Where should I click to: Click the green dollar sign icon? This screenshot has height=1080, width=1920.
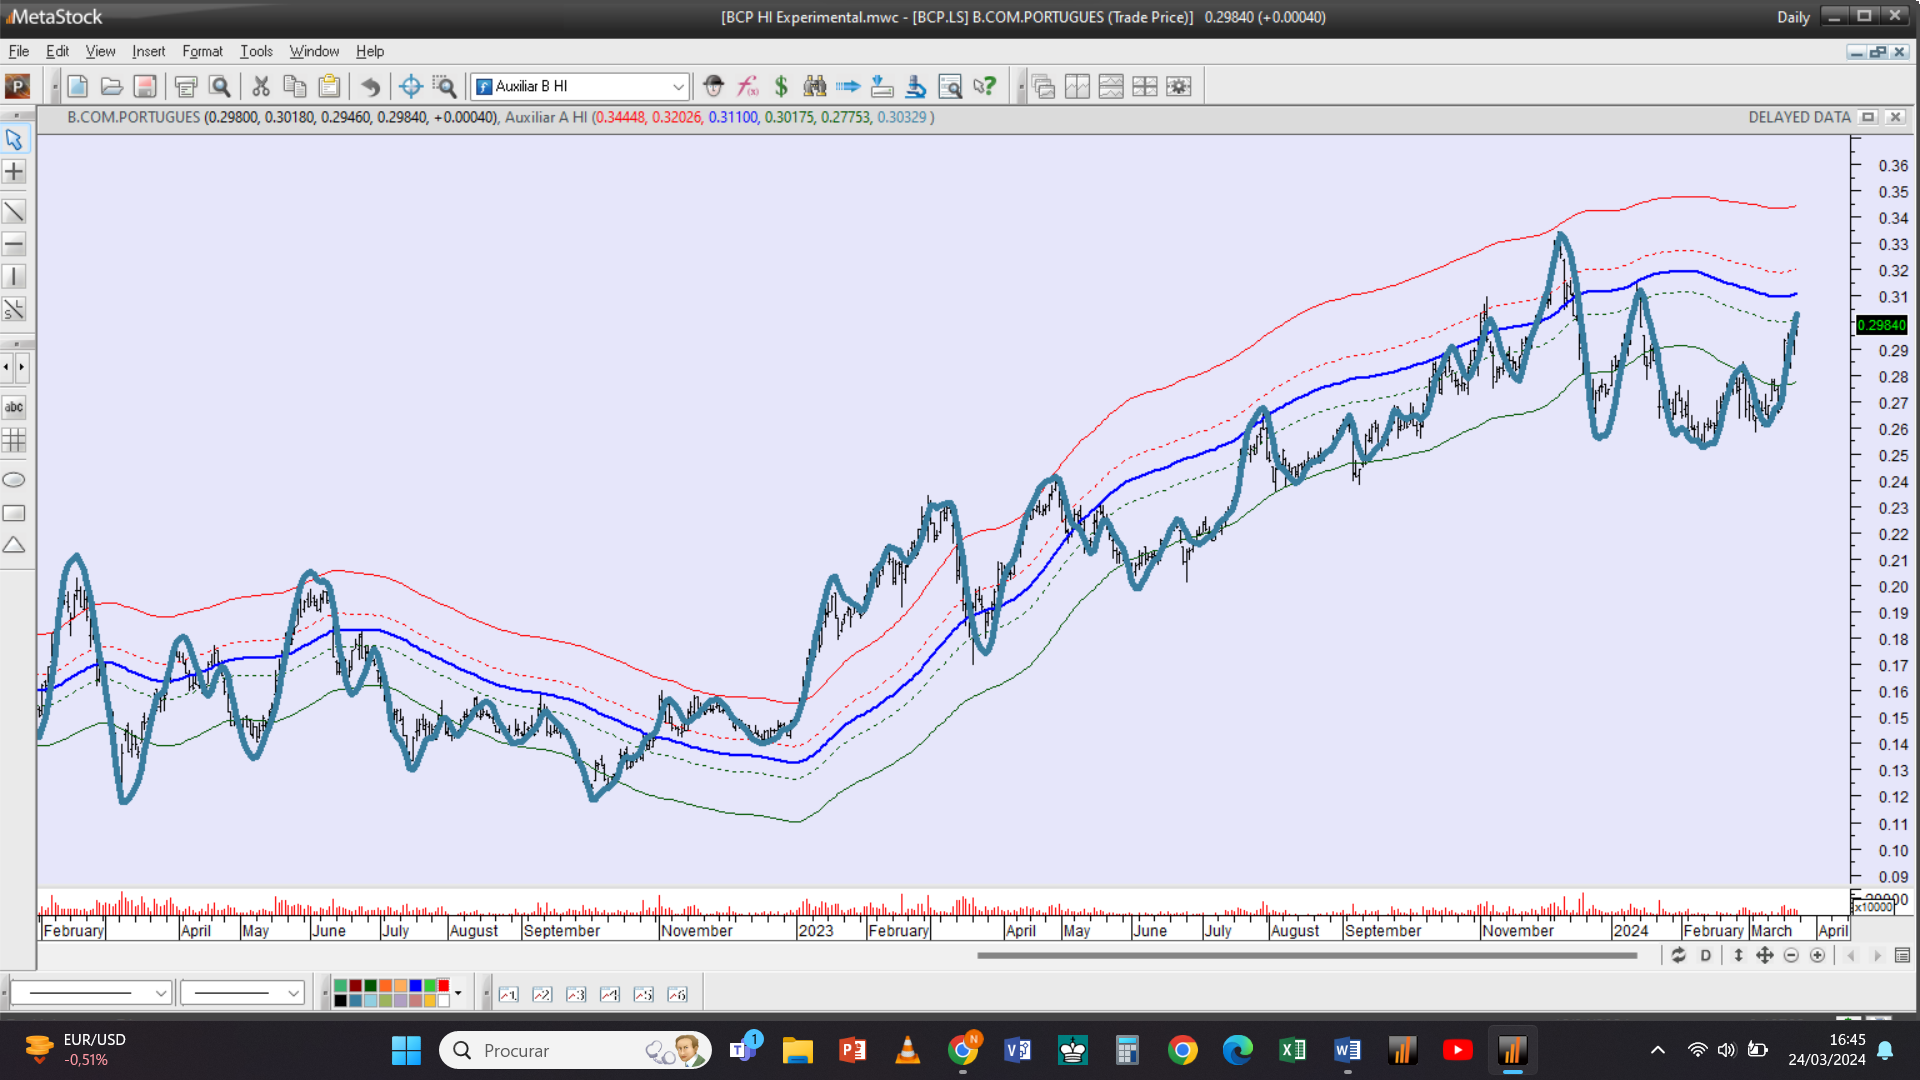(x=781, y=86)
